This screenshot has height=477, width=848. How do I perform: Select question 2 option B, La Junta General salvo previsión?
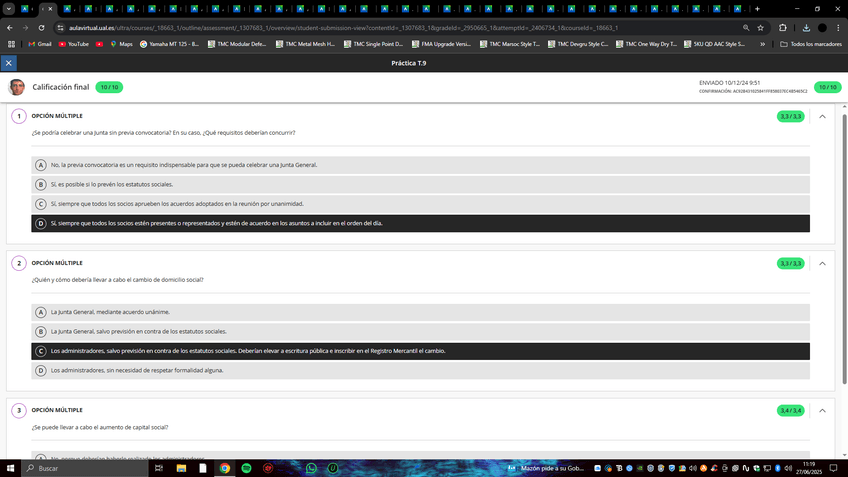[420, 332]
